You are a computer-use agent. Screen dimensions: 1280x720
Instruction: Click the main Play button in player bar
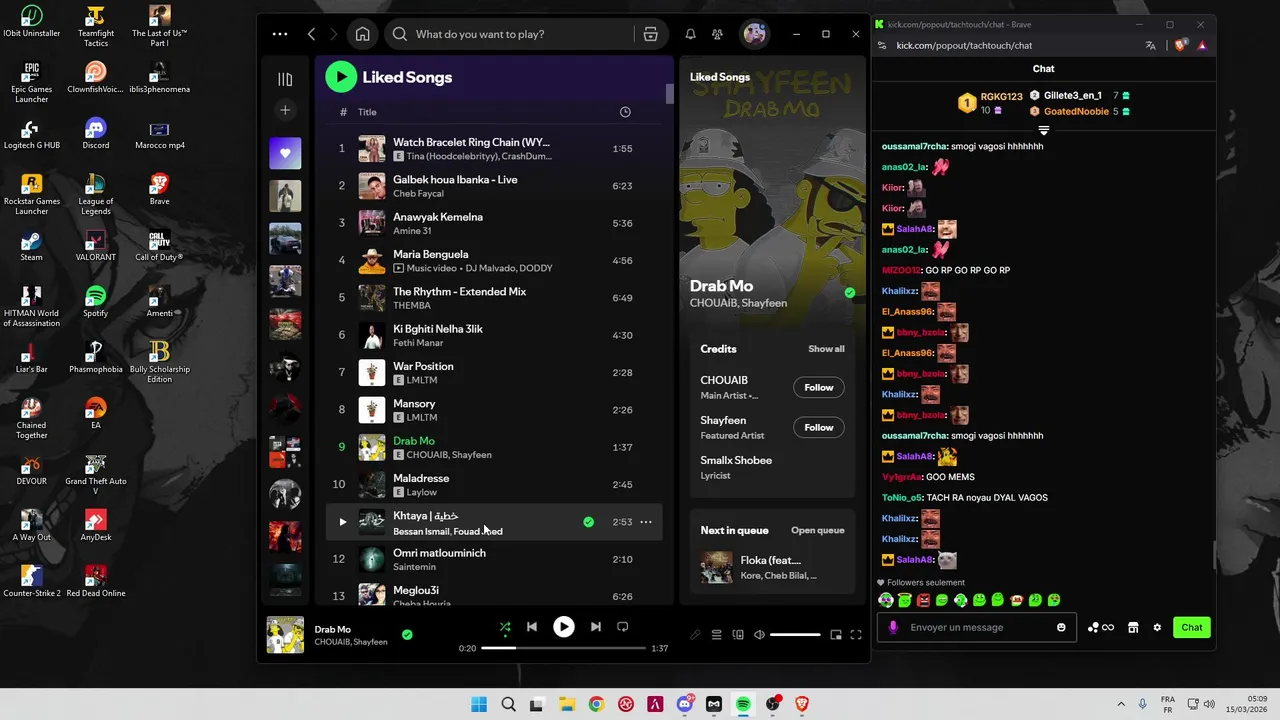pos(564,627)
